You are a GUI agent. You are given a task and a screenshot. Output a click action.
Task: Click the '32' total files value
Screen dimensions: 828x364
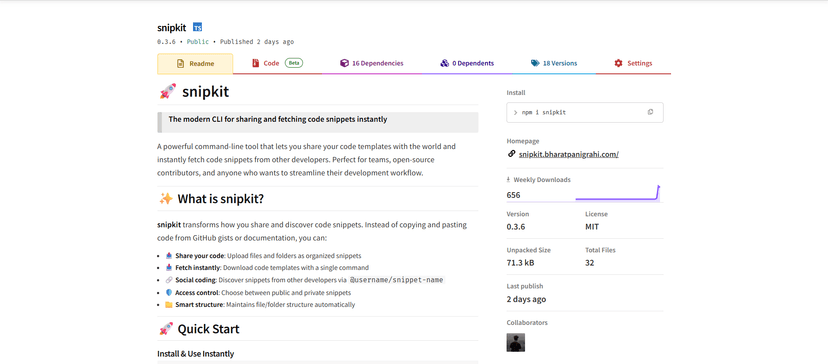click(x=589, y=263)
